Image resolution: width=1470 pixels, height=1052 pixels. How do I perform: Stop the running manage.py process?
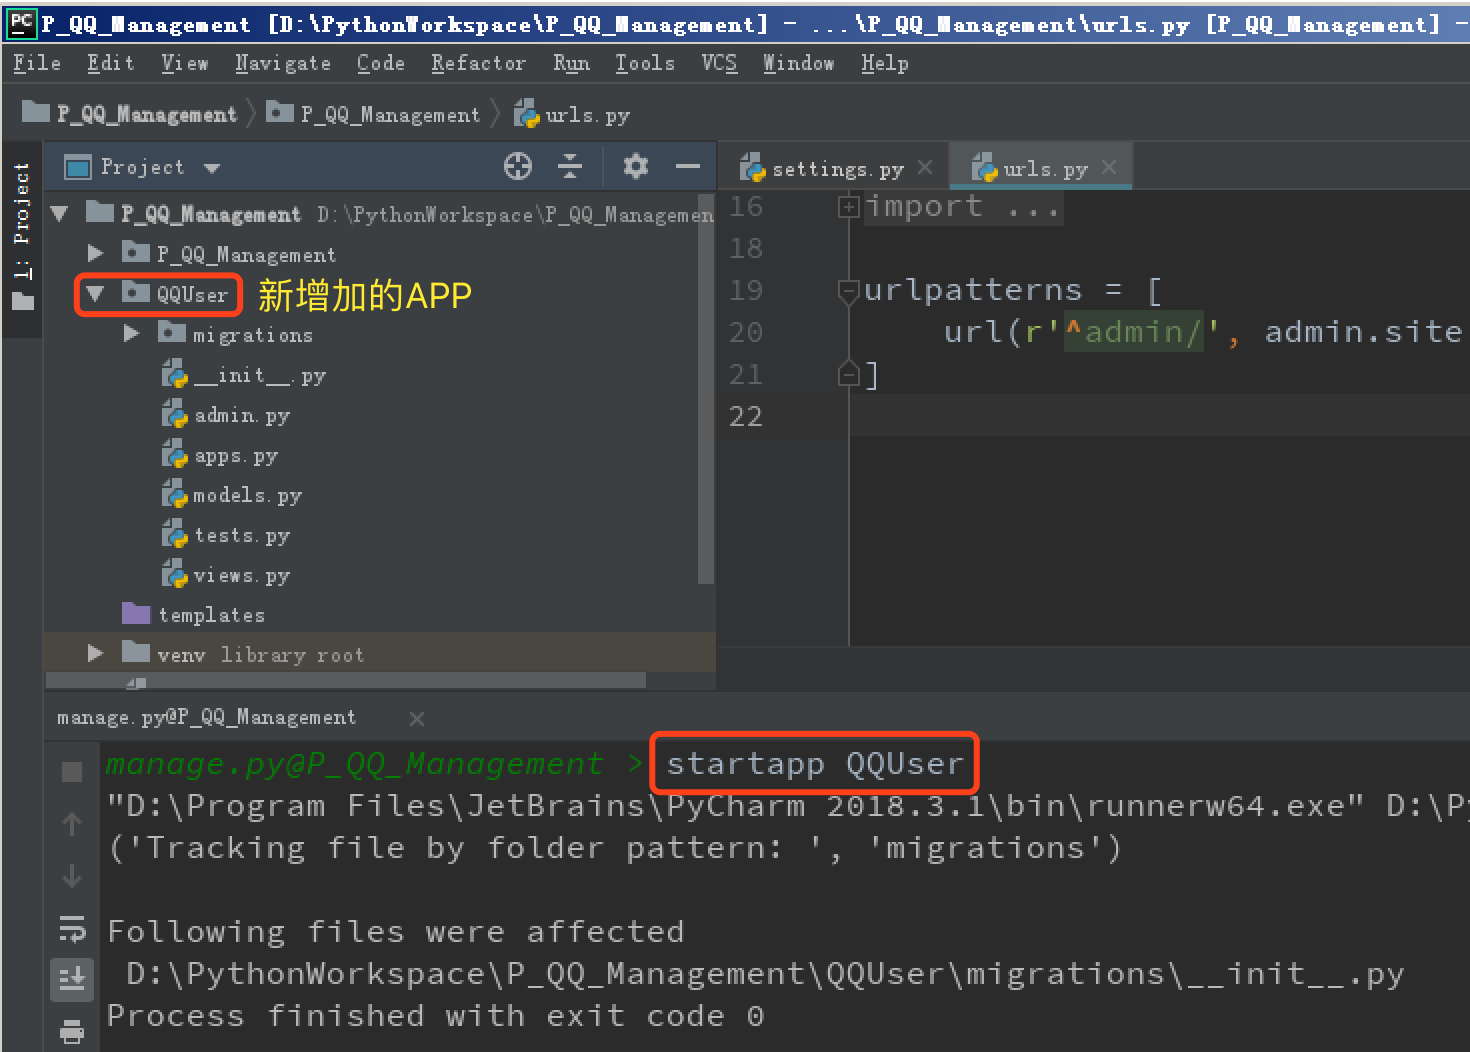pos(72,771)
